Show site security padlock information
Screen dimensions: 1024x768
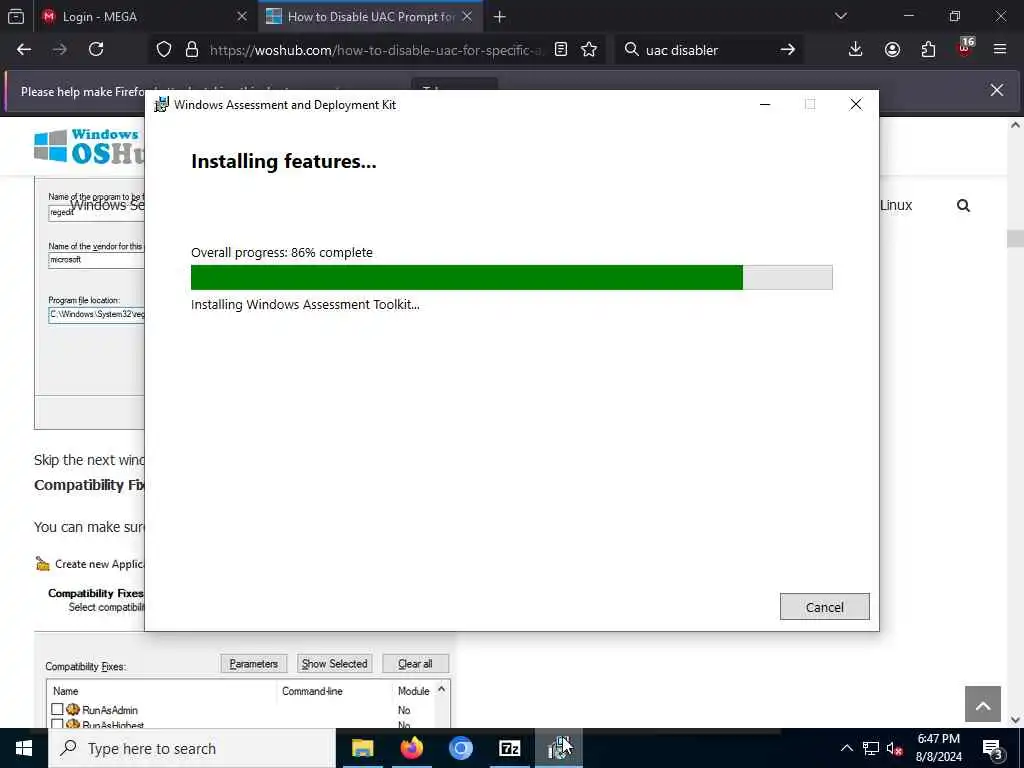click(192, 50)
